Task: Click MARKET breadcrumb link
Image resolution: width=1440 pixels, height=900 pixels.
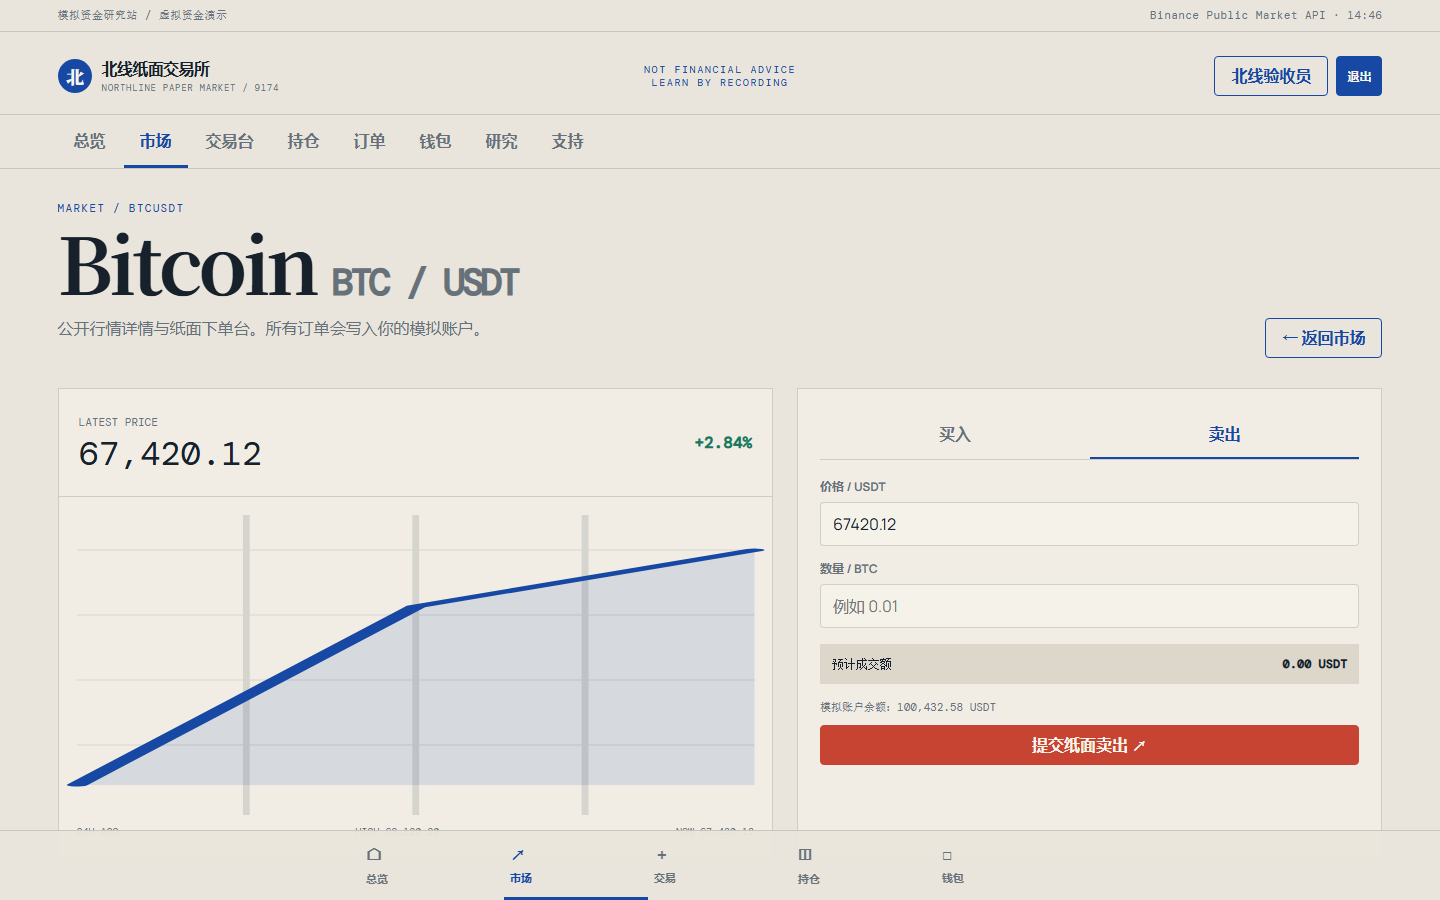Action: (x=81, y=208)
